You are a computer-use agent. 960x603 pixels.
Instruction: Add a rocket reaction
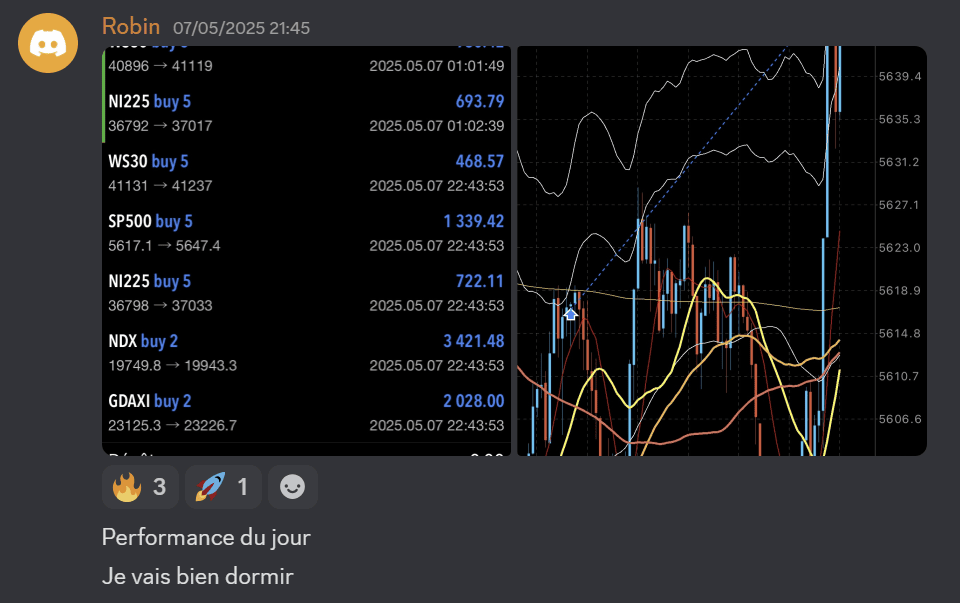223,487
